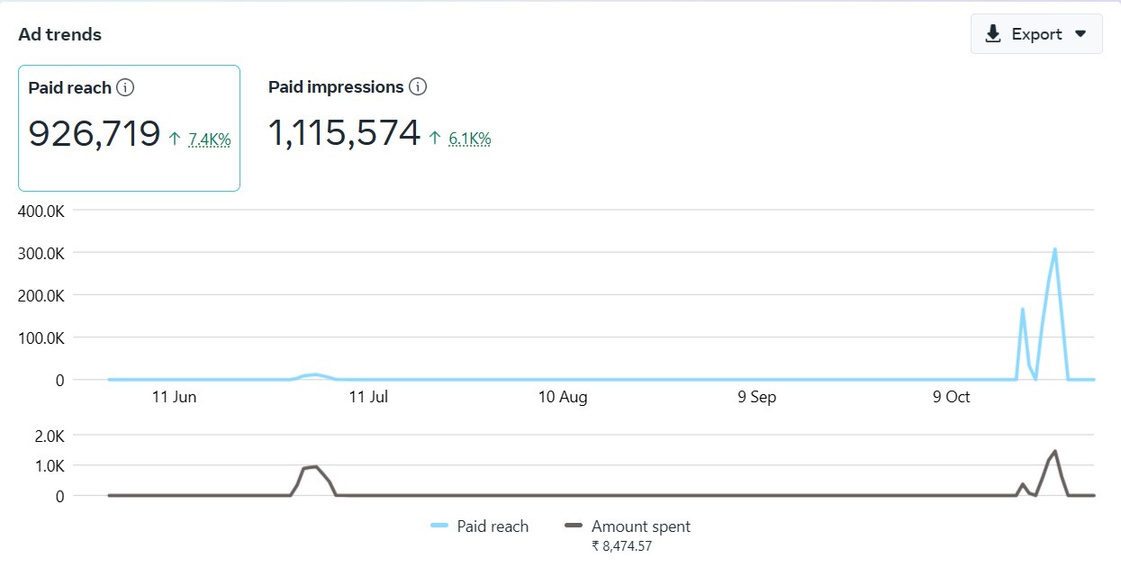
Task: Toggle the Paid reach legend label
Action: point(492,526)
